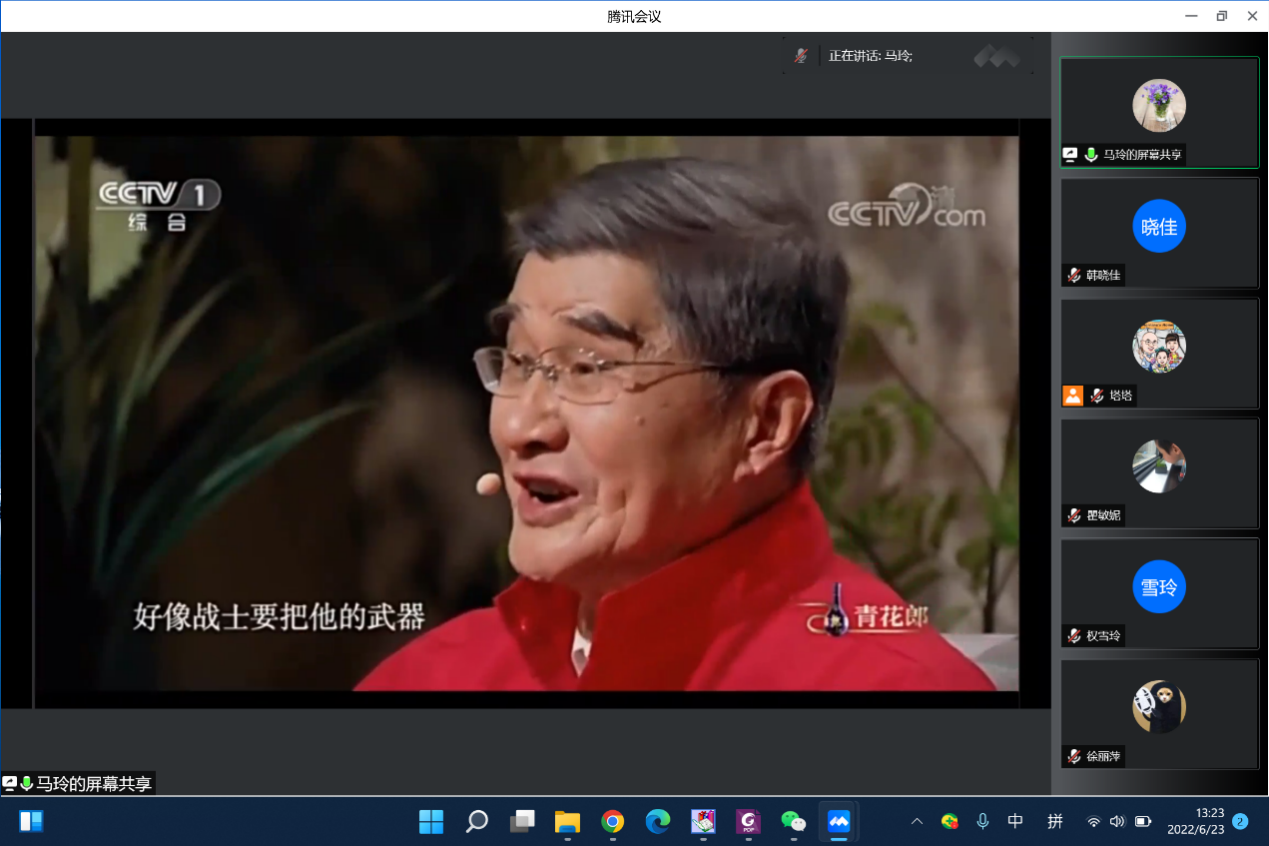The height and width of the screenshot is (846, 1269).
Task: Click 塔塔's cartoon family avatar
Action: pyautogui.click(x=1159, y=346)
